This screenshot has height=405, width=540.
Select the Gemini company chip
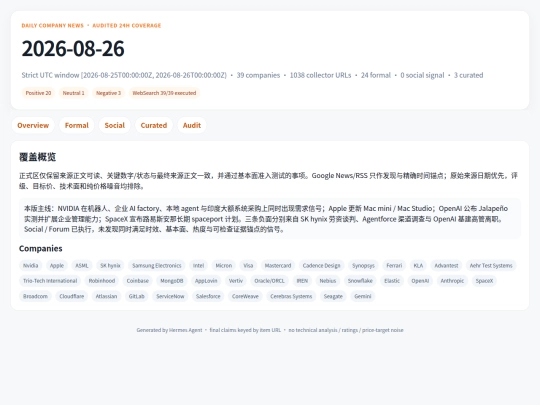click(363, 297)
